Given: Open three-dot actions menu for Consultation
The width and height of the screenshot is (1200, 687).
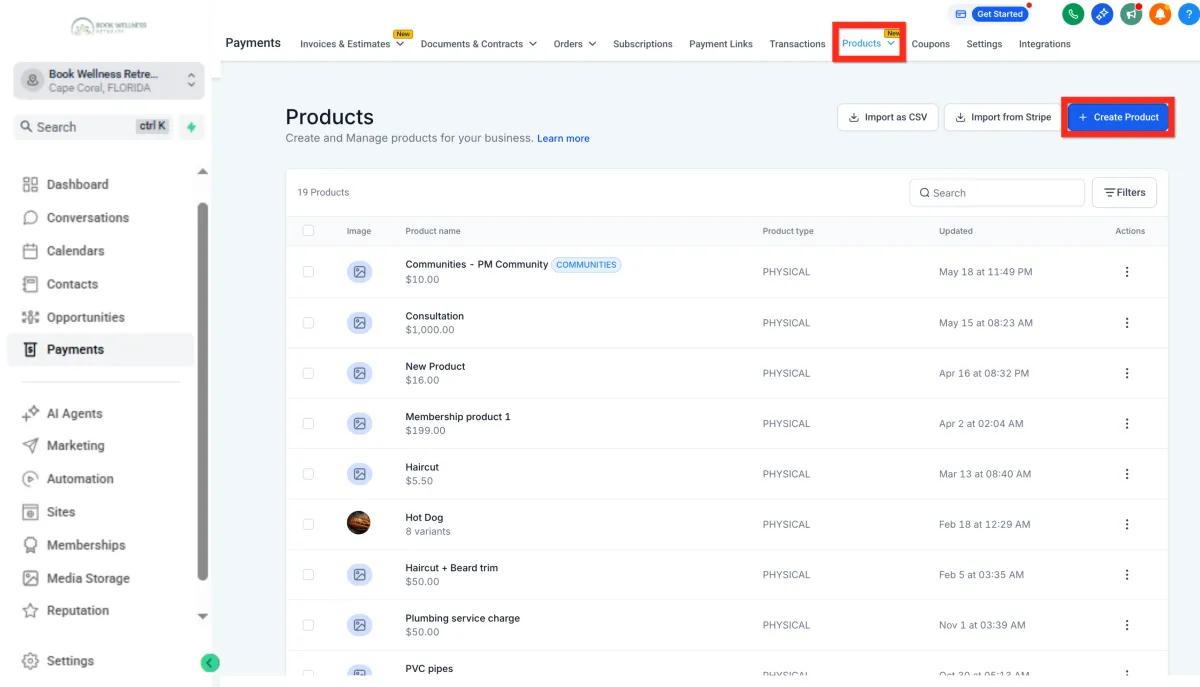Looking at the screenshot, I should [x=1127, y=323].
